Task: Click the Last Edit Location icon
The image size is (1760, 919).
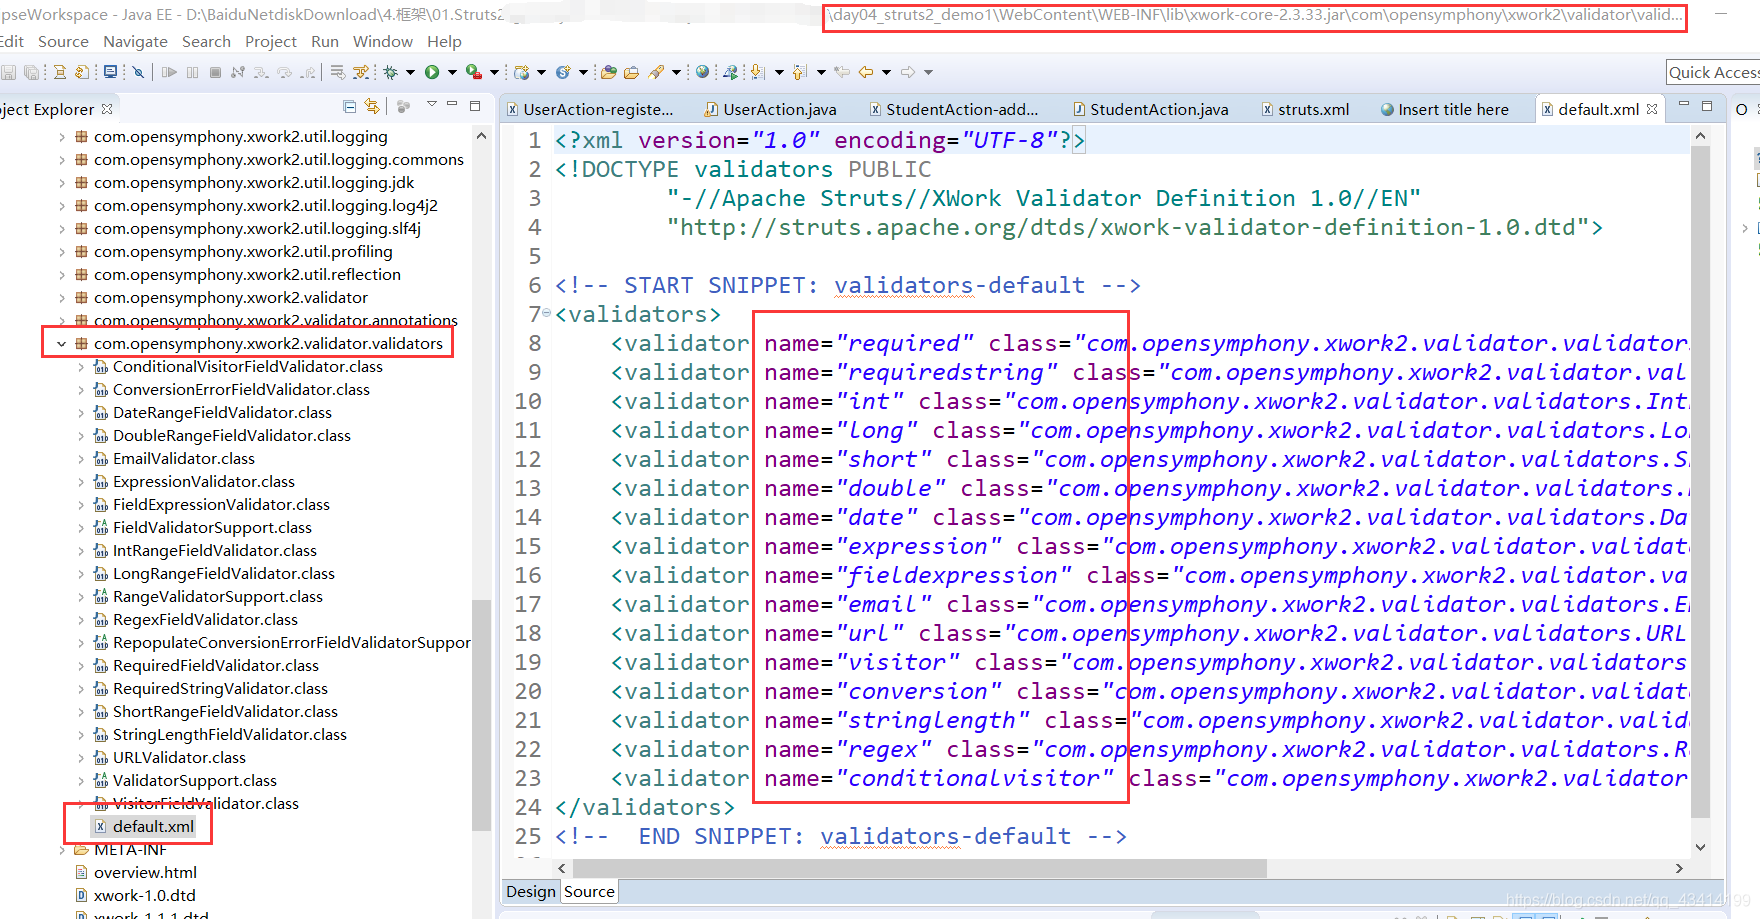Action: click(842, 72)
